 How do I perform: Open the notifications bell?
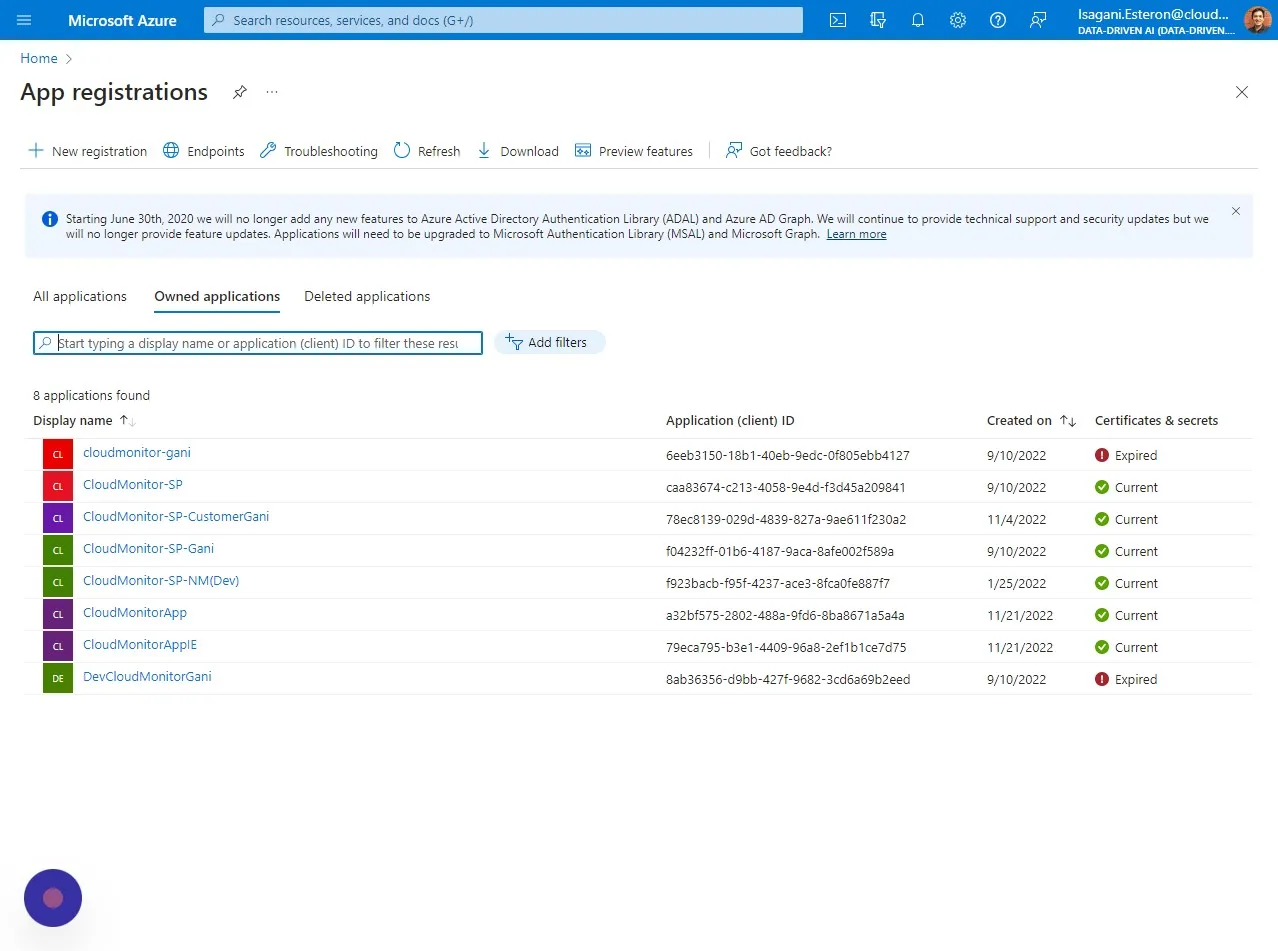(918, 20)
